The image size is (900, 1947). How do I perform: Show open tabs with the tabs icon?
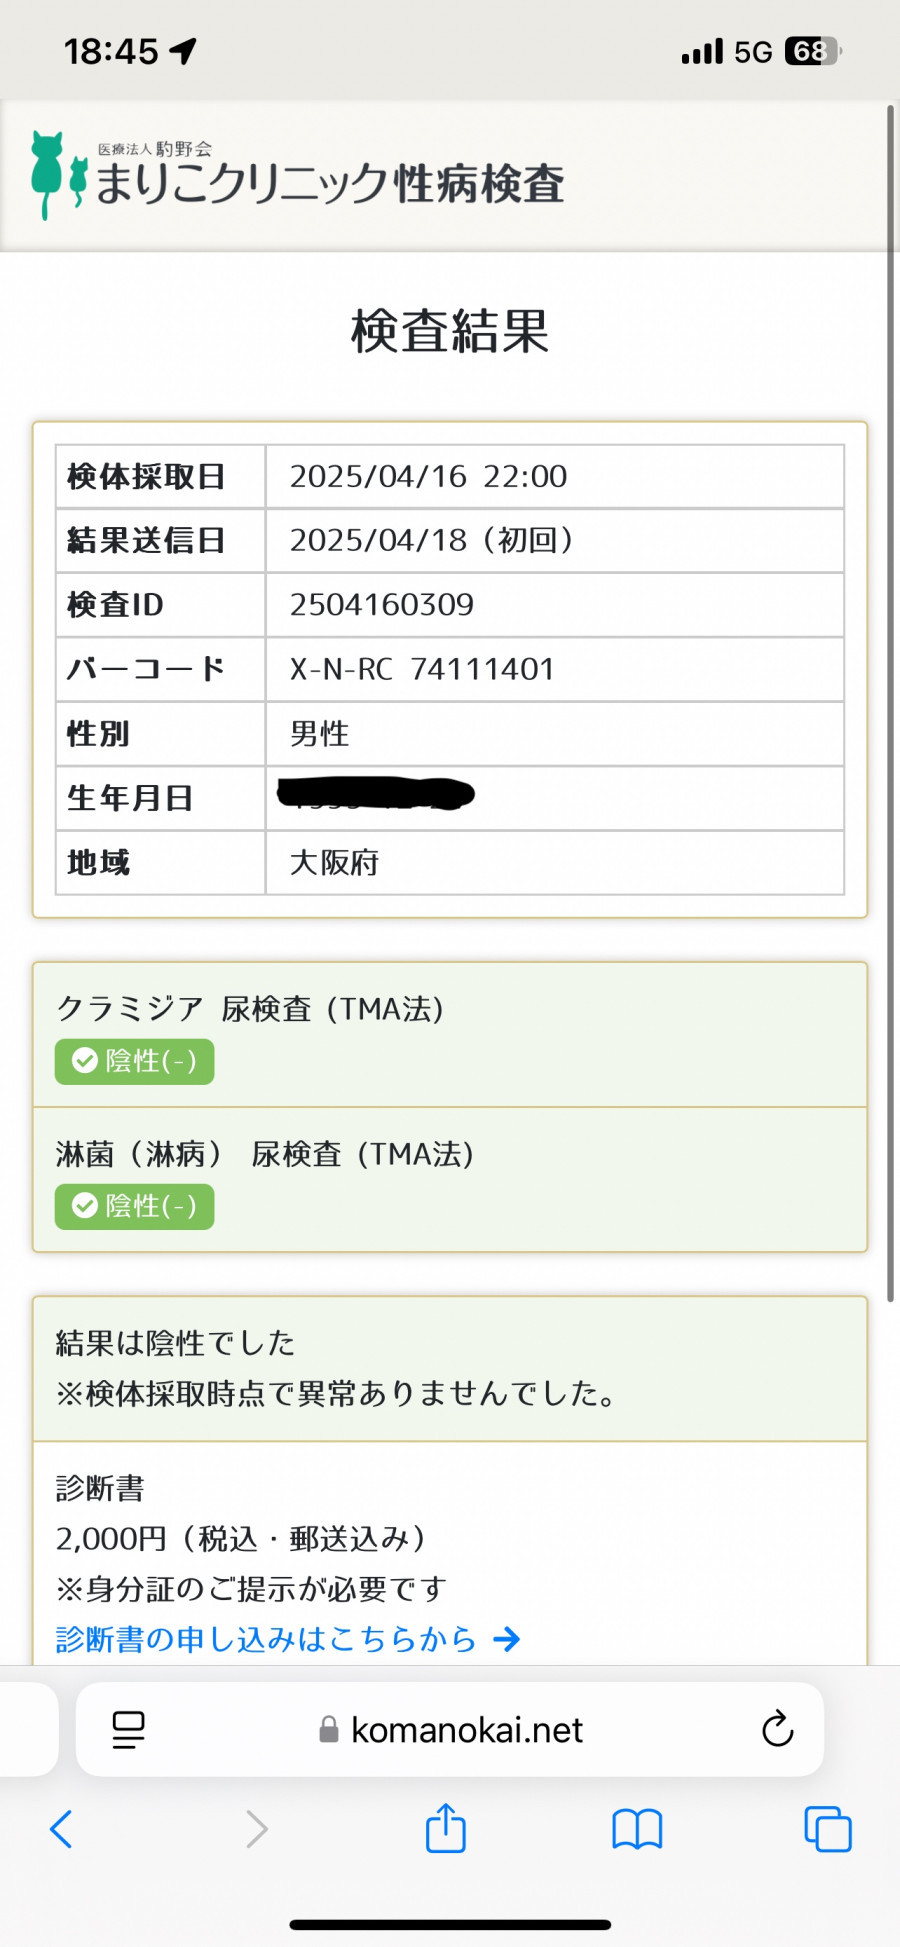click(828, 1829)
